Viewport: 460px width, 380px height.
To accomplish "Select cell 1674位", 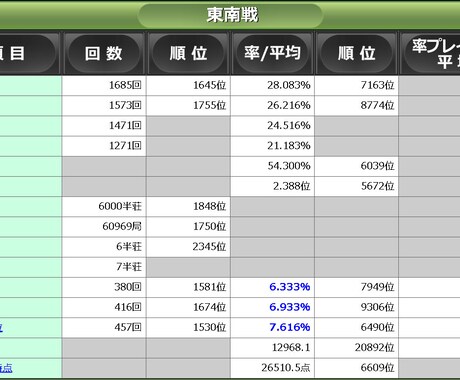I will pyautogui.click(x=188, y=307).
